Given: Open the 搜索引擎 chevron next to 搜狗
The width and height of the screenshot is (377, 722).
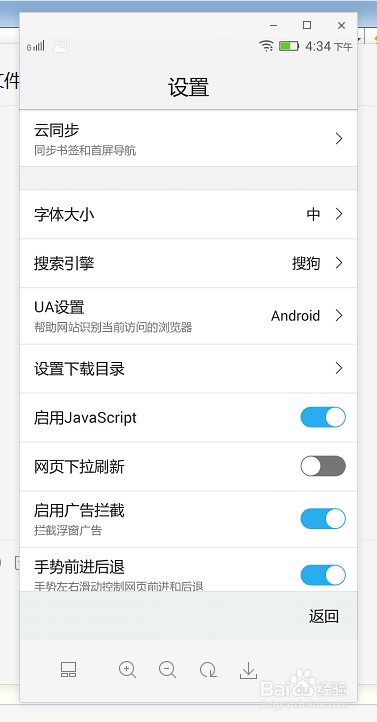Looking at the screenshot, I should [x=339, y=263].
